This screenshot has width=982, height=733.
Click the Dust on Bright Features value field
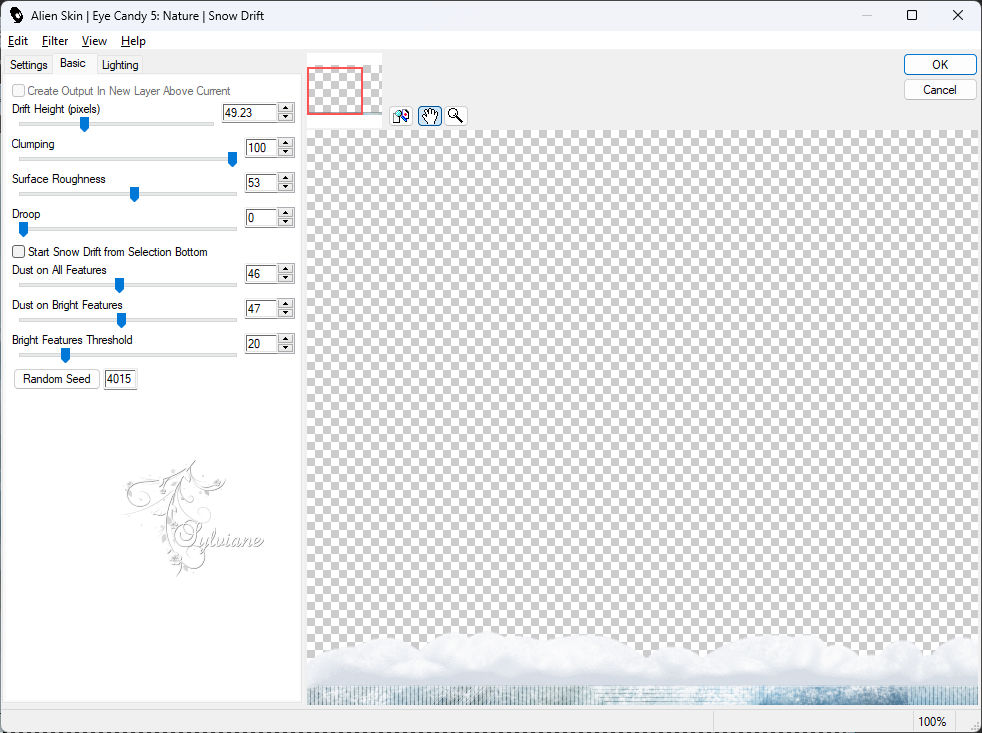pyautogui.click(x=261, y=309)
